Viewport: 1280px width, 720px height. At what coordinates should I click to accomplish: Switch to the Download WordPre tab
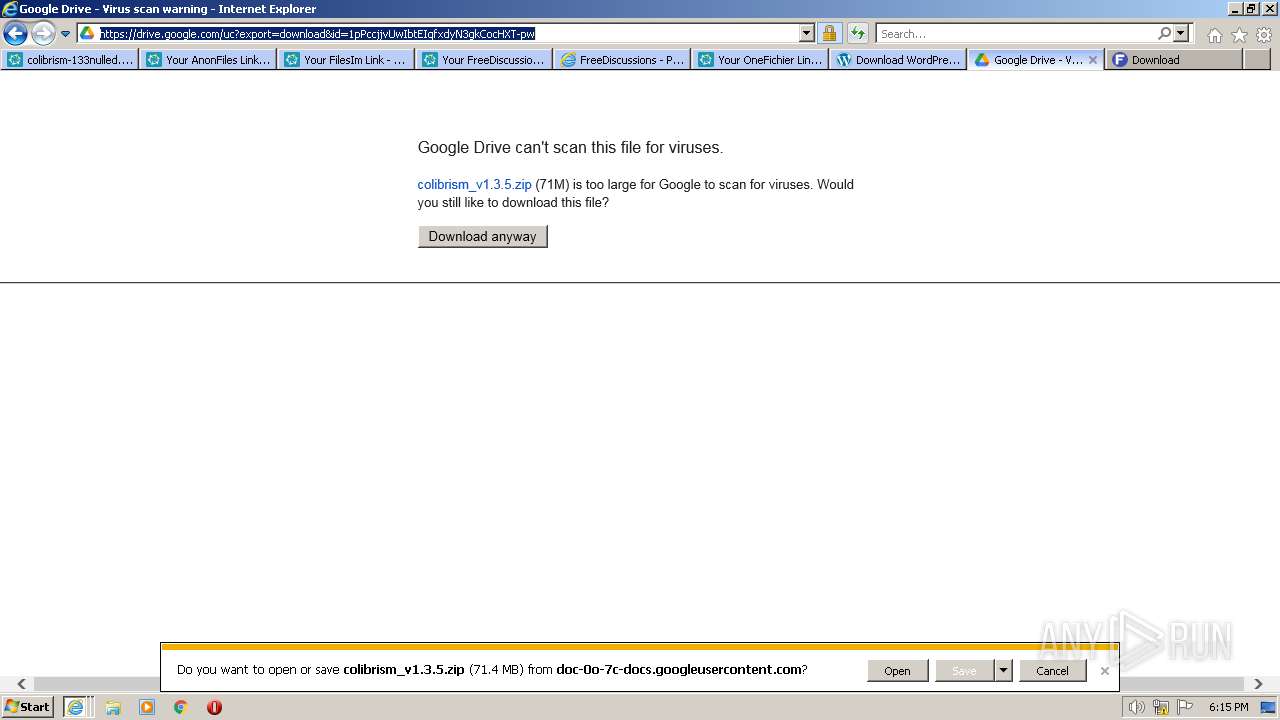tap(898, 60)
